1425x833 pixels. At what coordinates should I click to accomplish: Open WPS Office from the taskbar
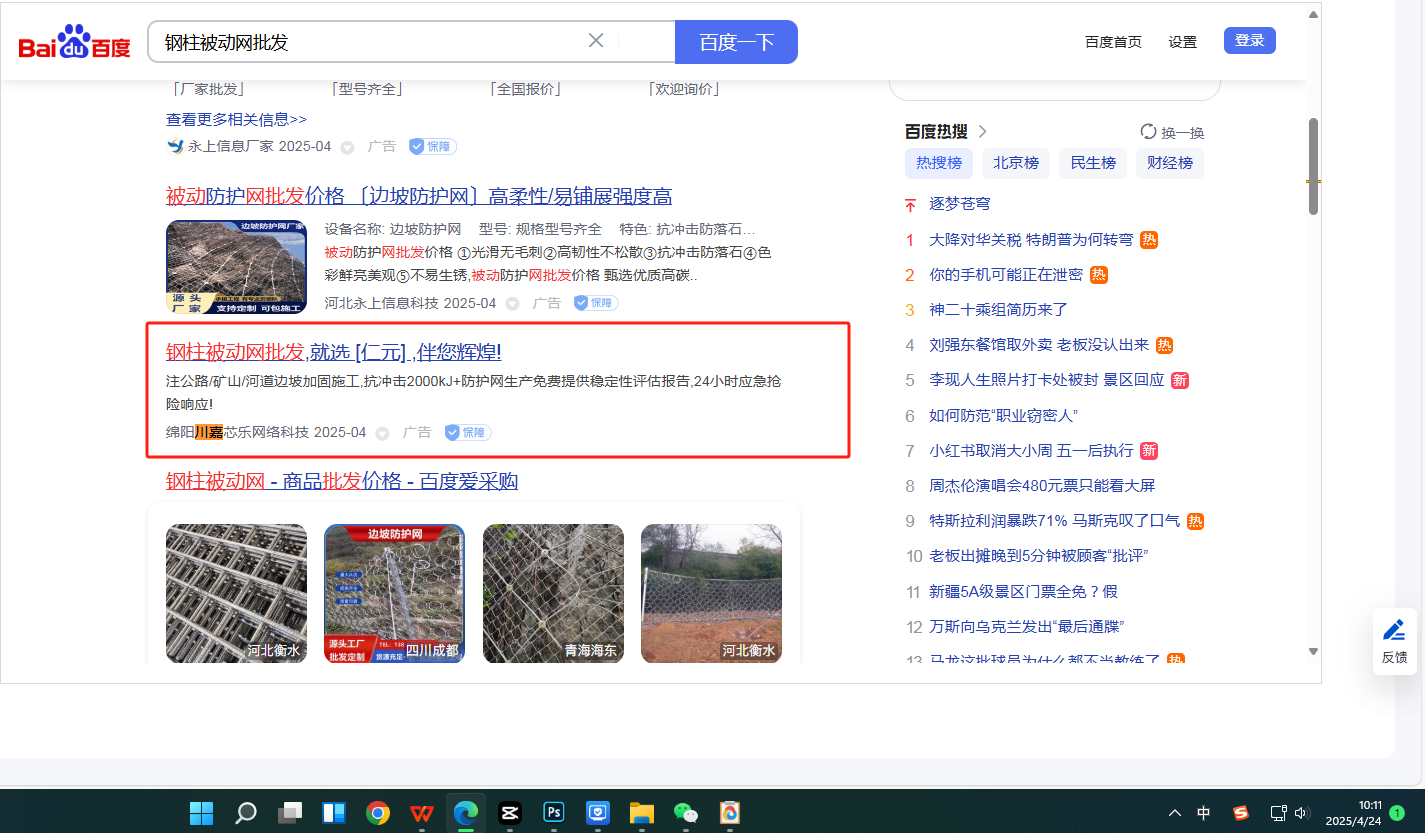422,812
